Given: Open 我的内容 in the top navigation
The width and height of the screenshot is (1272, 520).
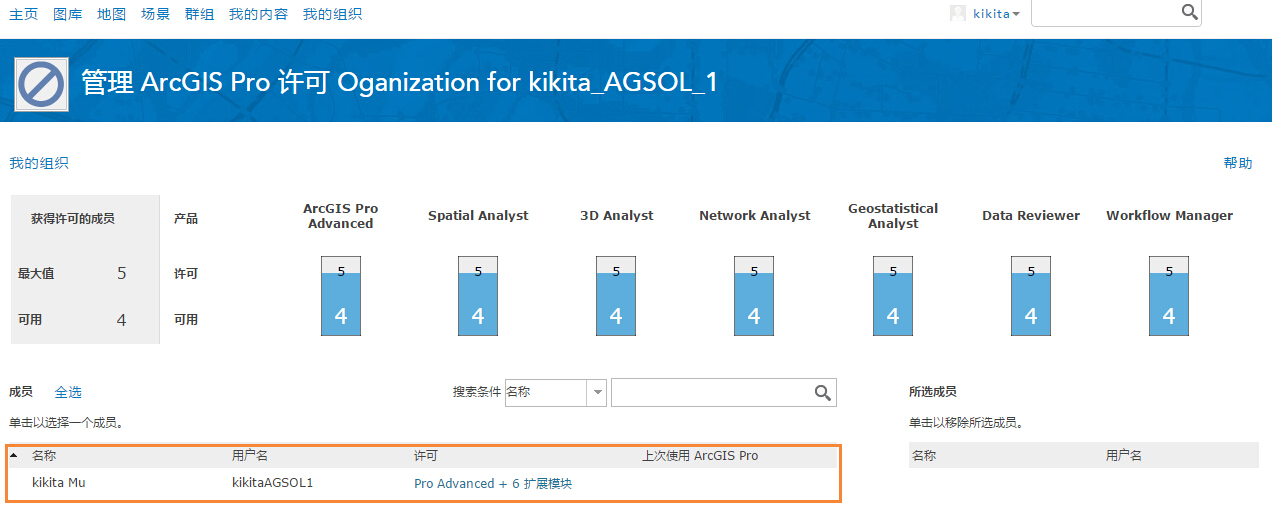Looking at the screenshot, I should pyautogui.click(x=258, y=14).
